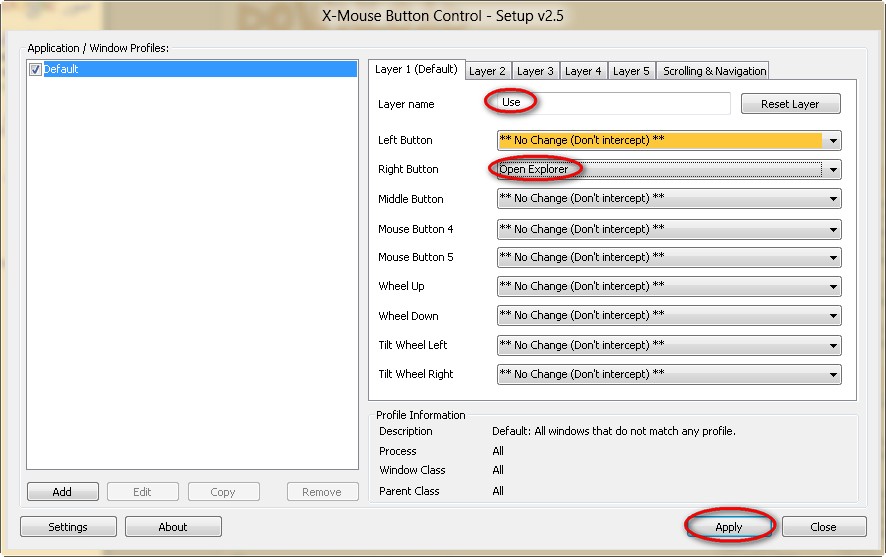Click the Reset Layer button
The width and height of the screenshot is (886, 557).
point(790,104)
